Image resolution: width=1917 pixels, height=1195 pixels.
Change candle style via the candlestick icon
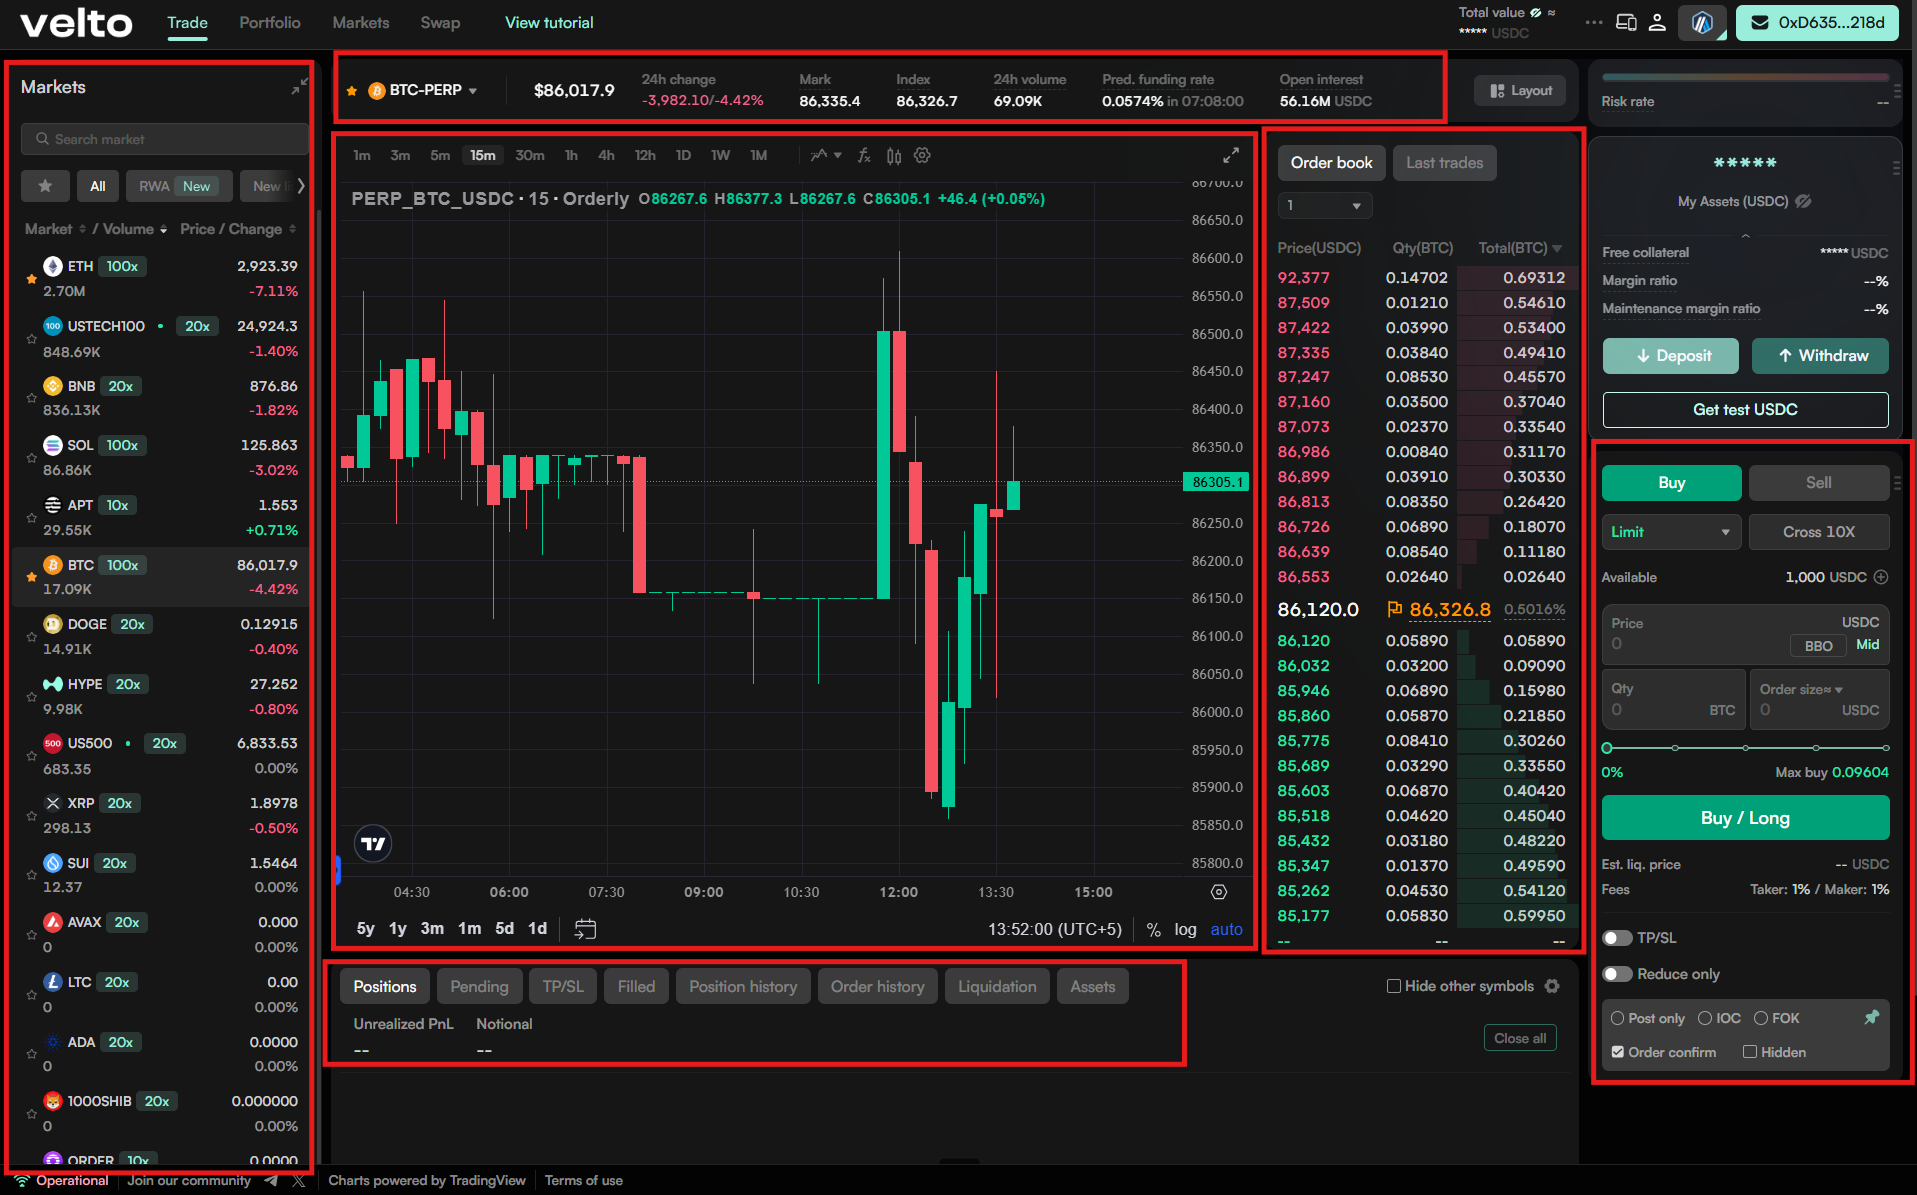point(893,155)
